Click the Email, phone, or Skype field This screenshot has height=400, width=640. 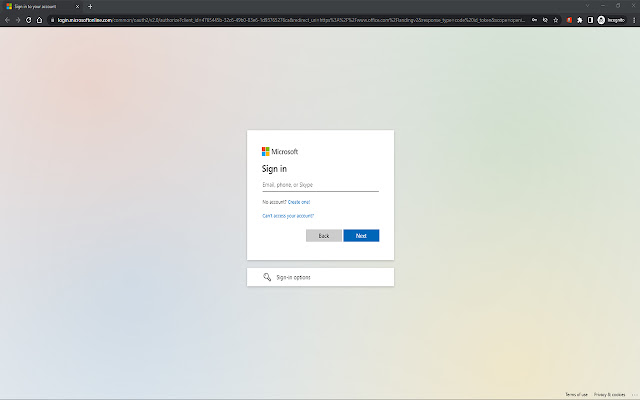[320, 185]
